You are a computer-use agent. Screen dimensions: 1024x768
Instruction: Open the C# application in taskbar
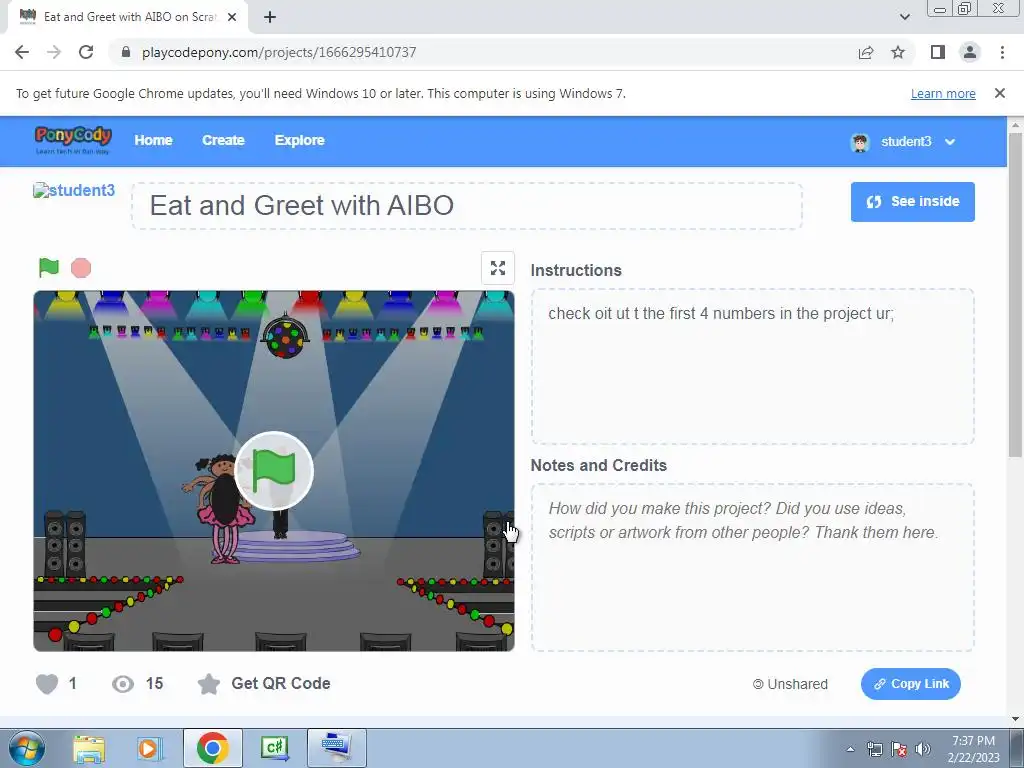coord(275,748)
